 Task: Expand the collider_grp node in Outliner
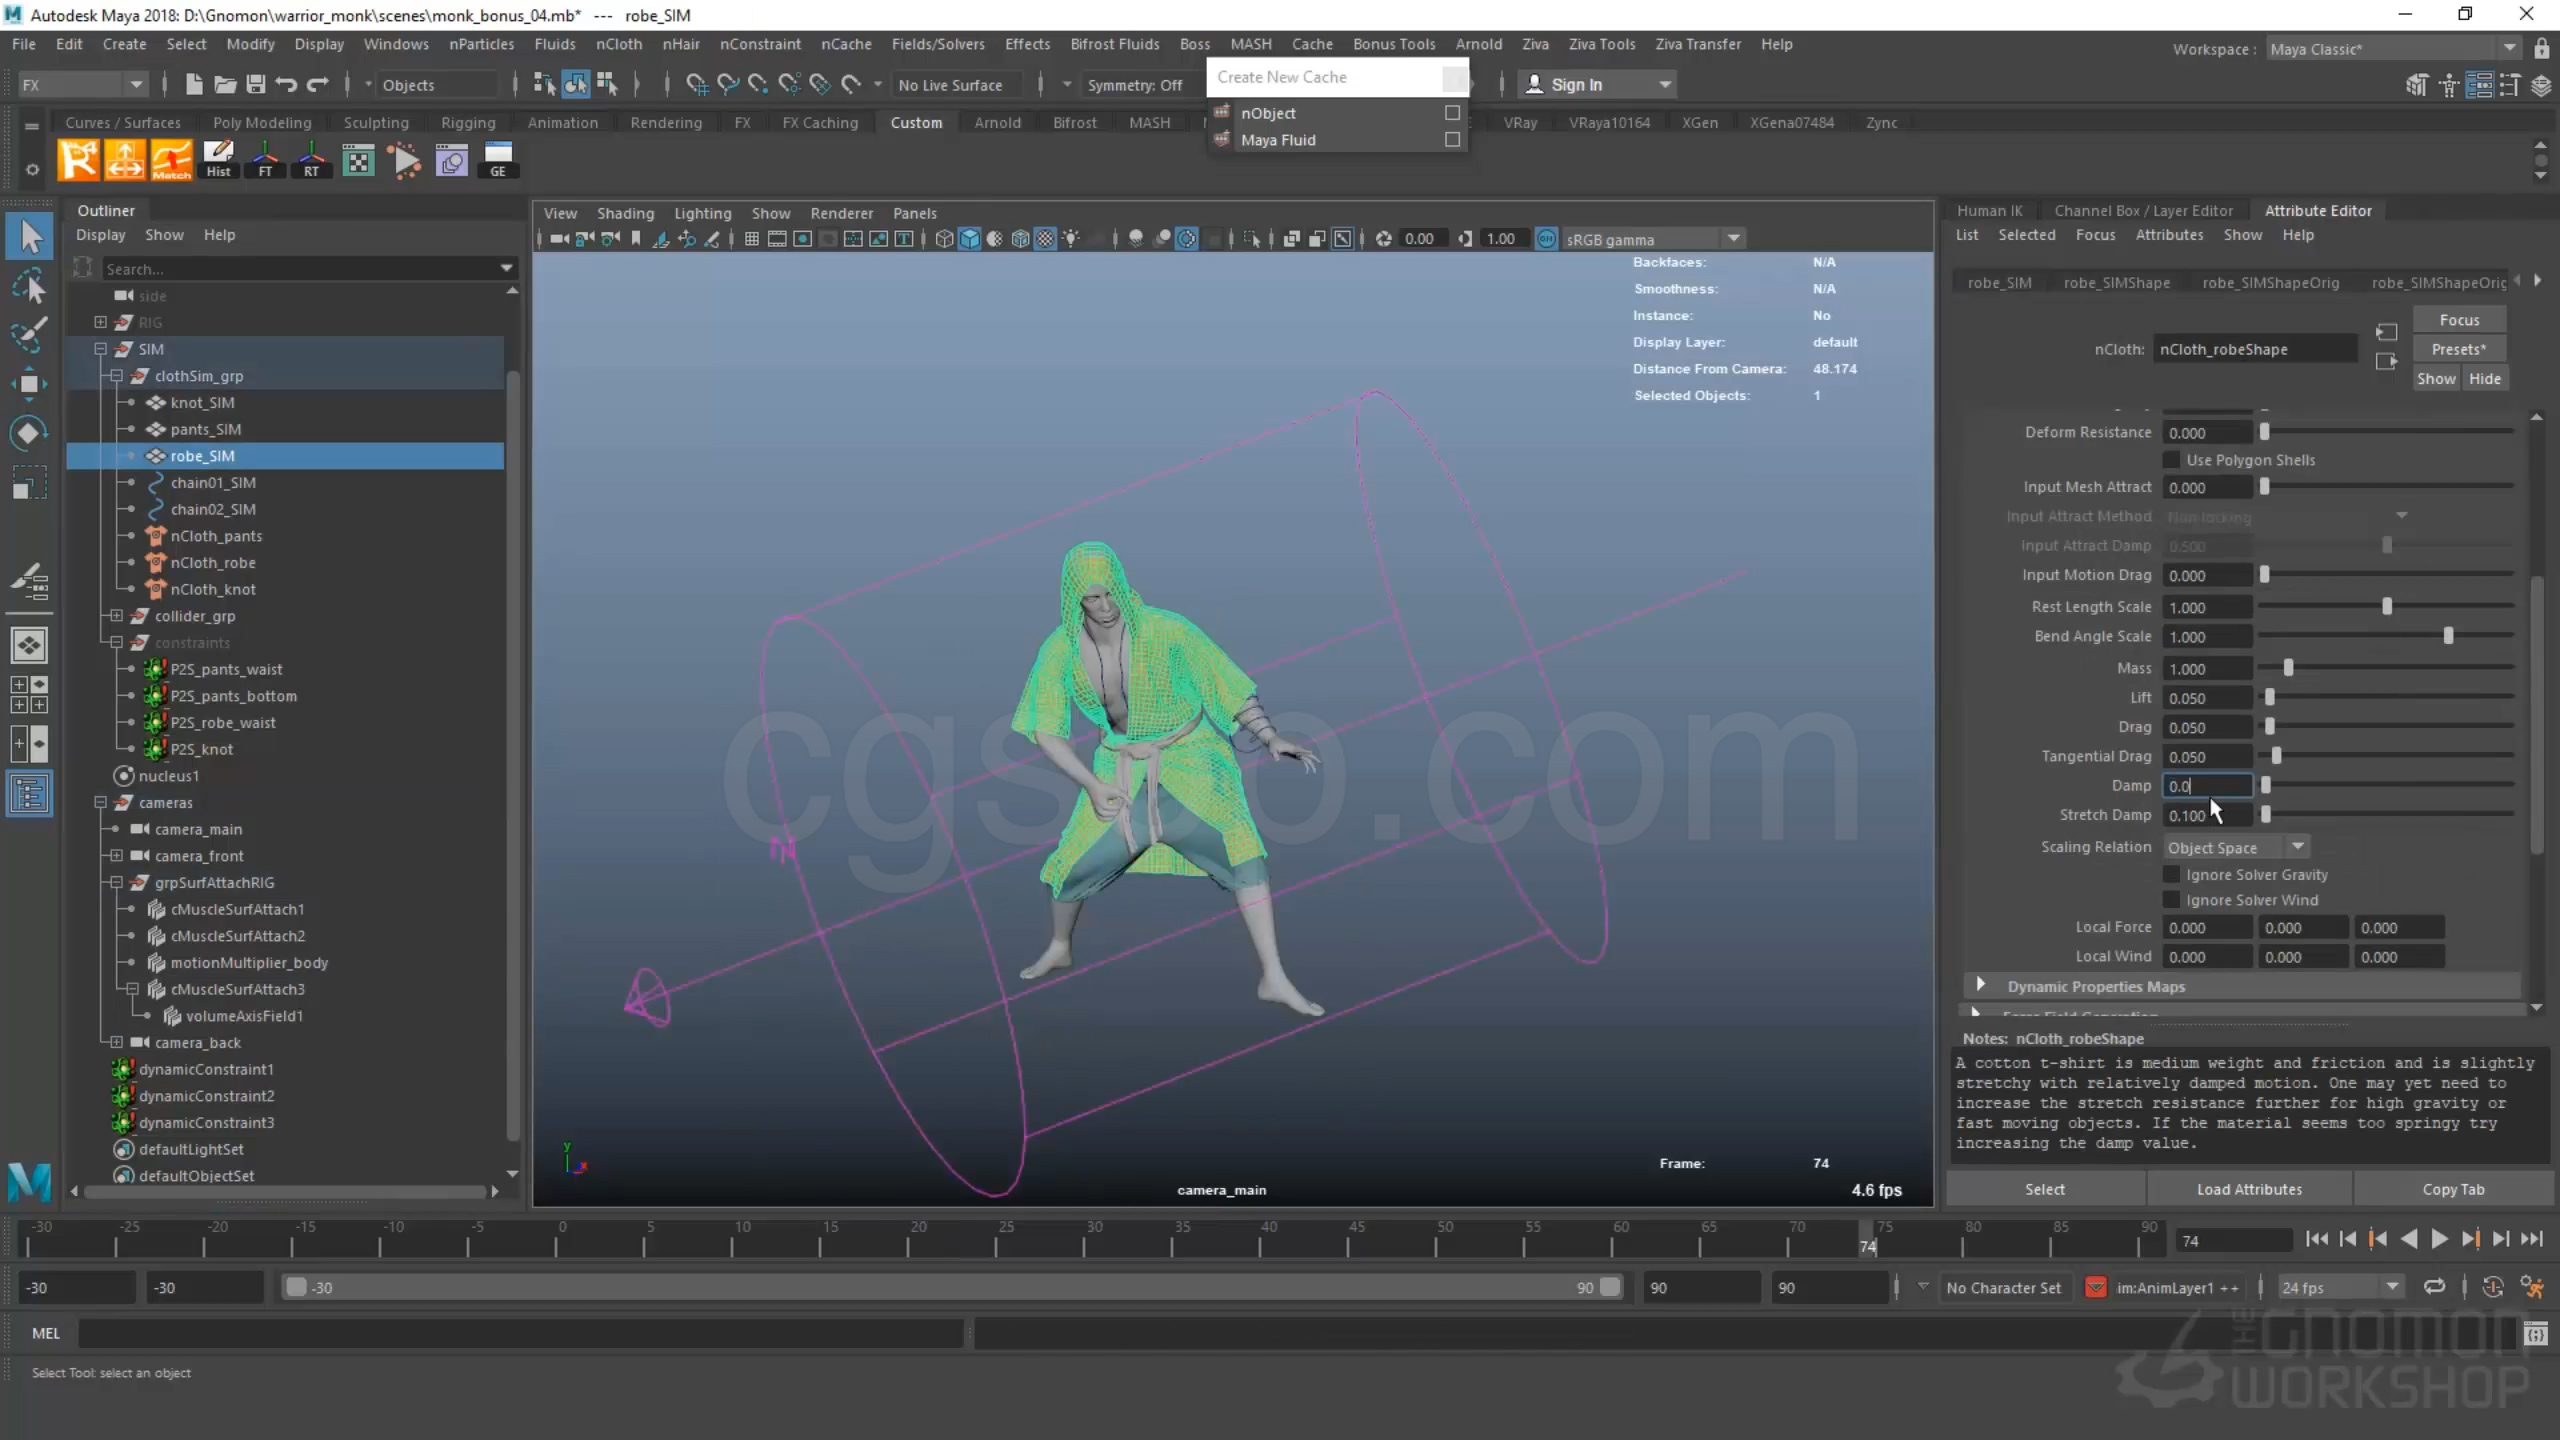(116, 616)
